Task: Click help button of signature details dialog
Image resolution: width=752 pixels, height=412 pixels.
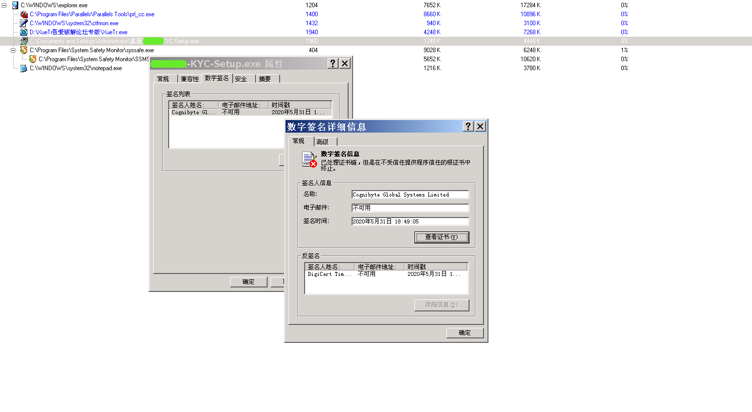Action: tap(468, 126)
